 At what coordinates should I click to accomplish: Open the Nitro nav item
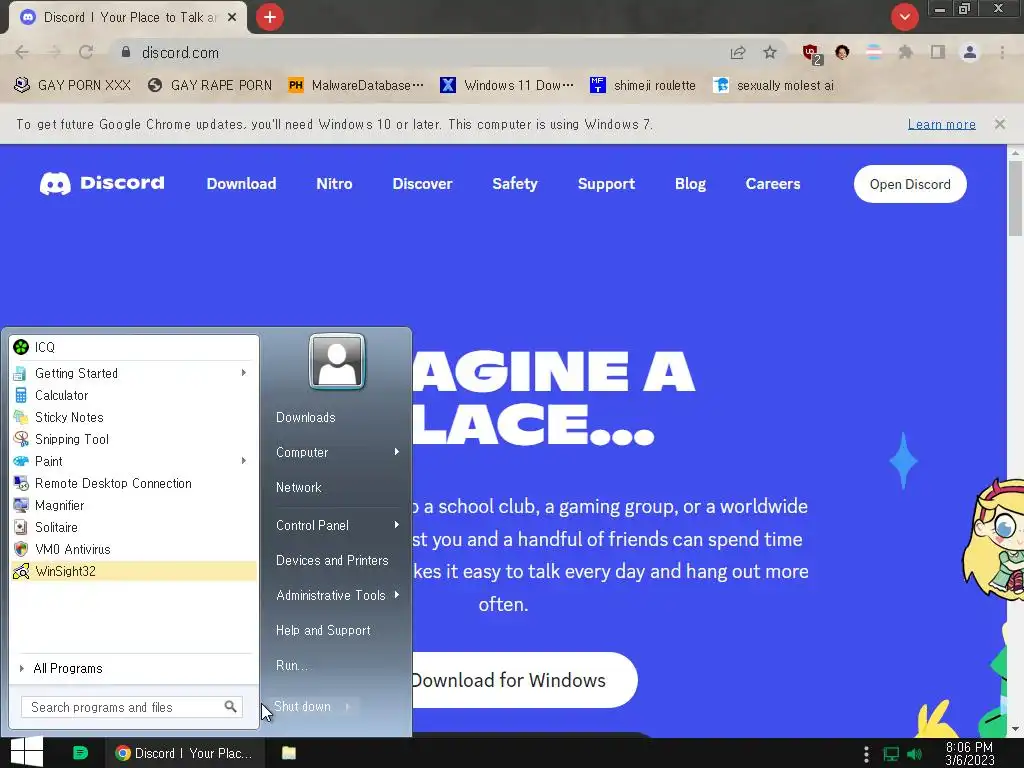coord(334,184)
